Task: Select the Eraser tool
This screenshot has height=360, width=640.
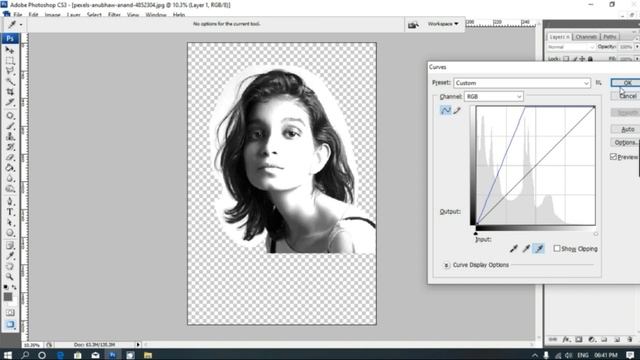Action: tap(10, 158)
